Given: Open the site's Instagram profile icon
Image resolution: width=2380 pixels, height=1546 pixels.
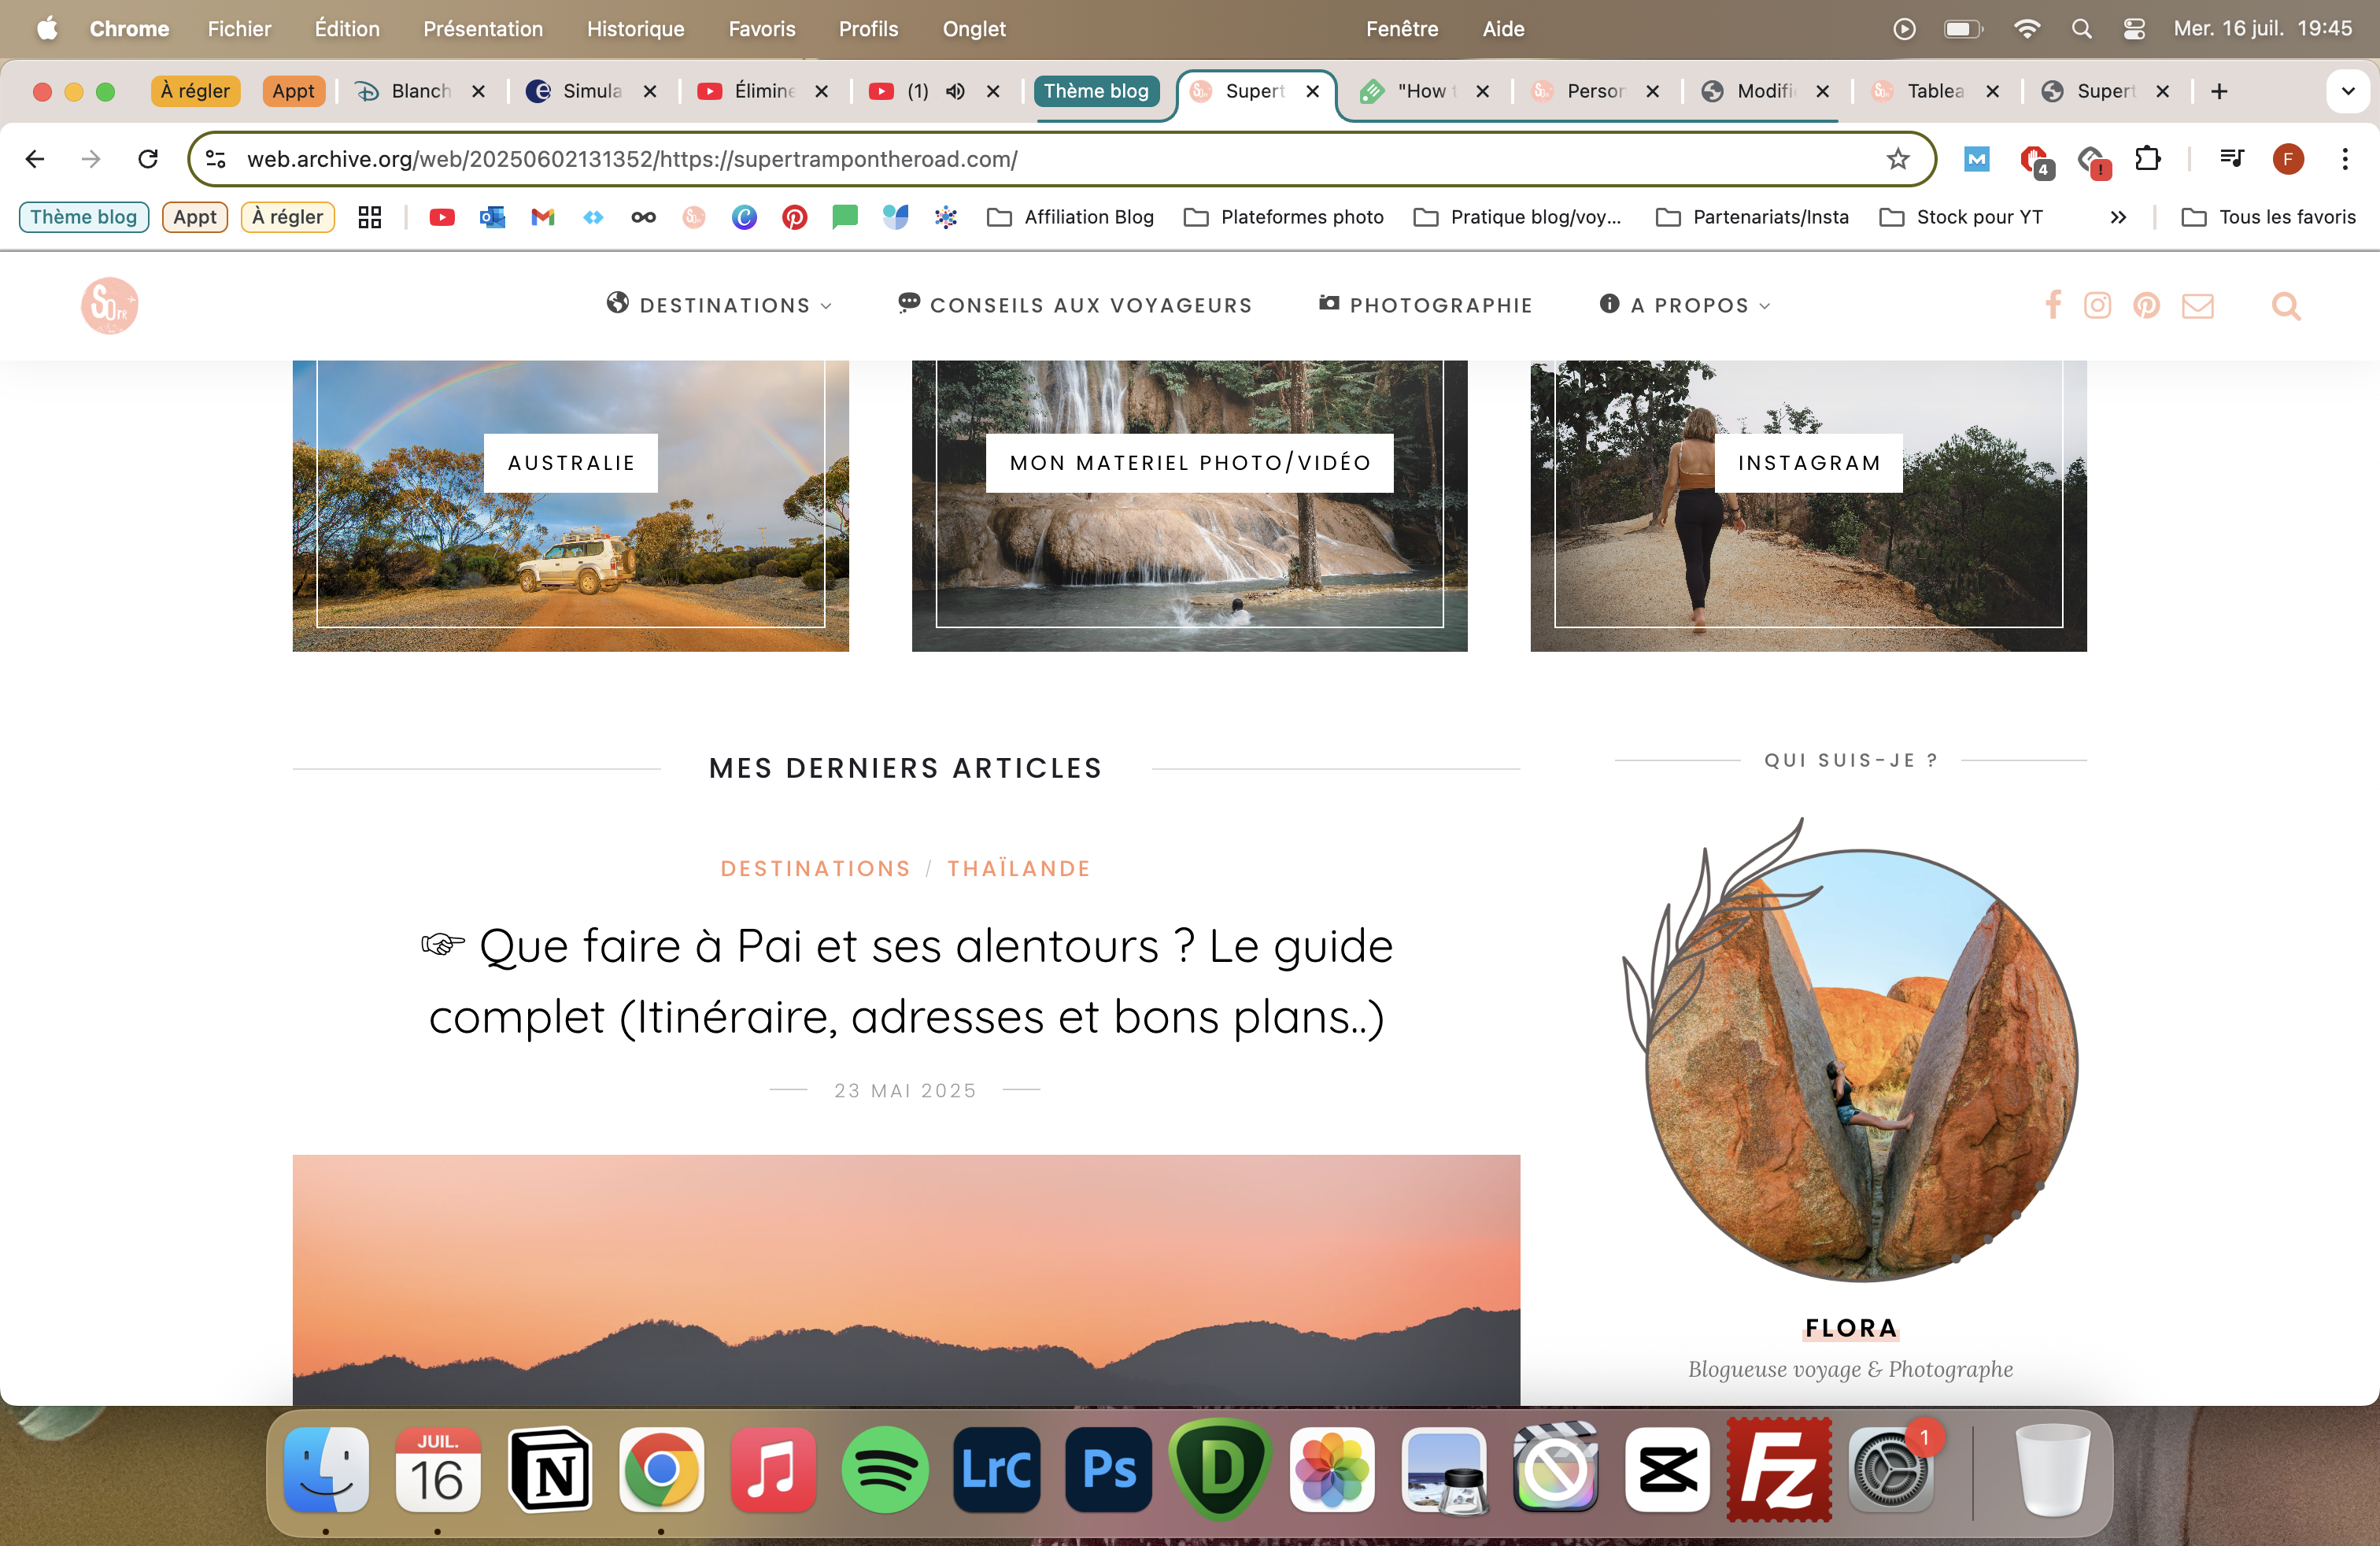Looking at the screenshot, I should (x=2097, y=305).
